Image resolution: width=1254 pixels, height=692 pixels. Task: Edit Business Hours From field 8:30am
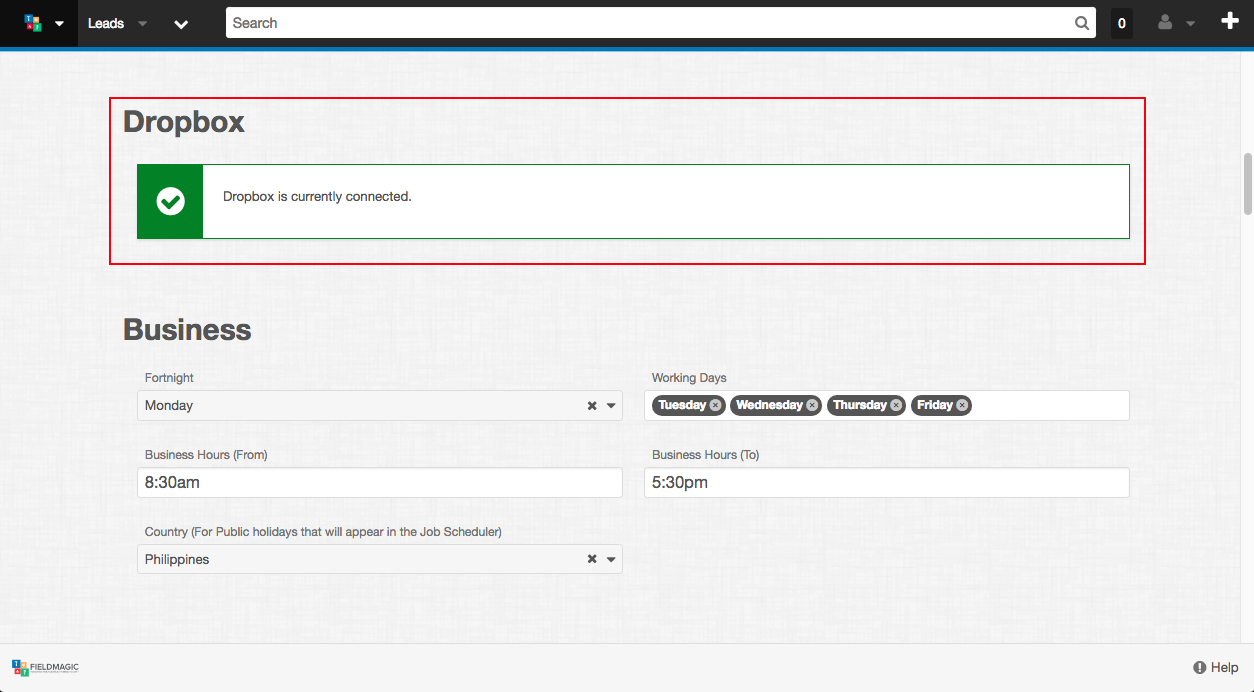pos(380,482)
